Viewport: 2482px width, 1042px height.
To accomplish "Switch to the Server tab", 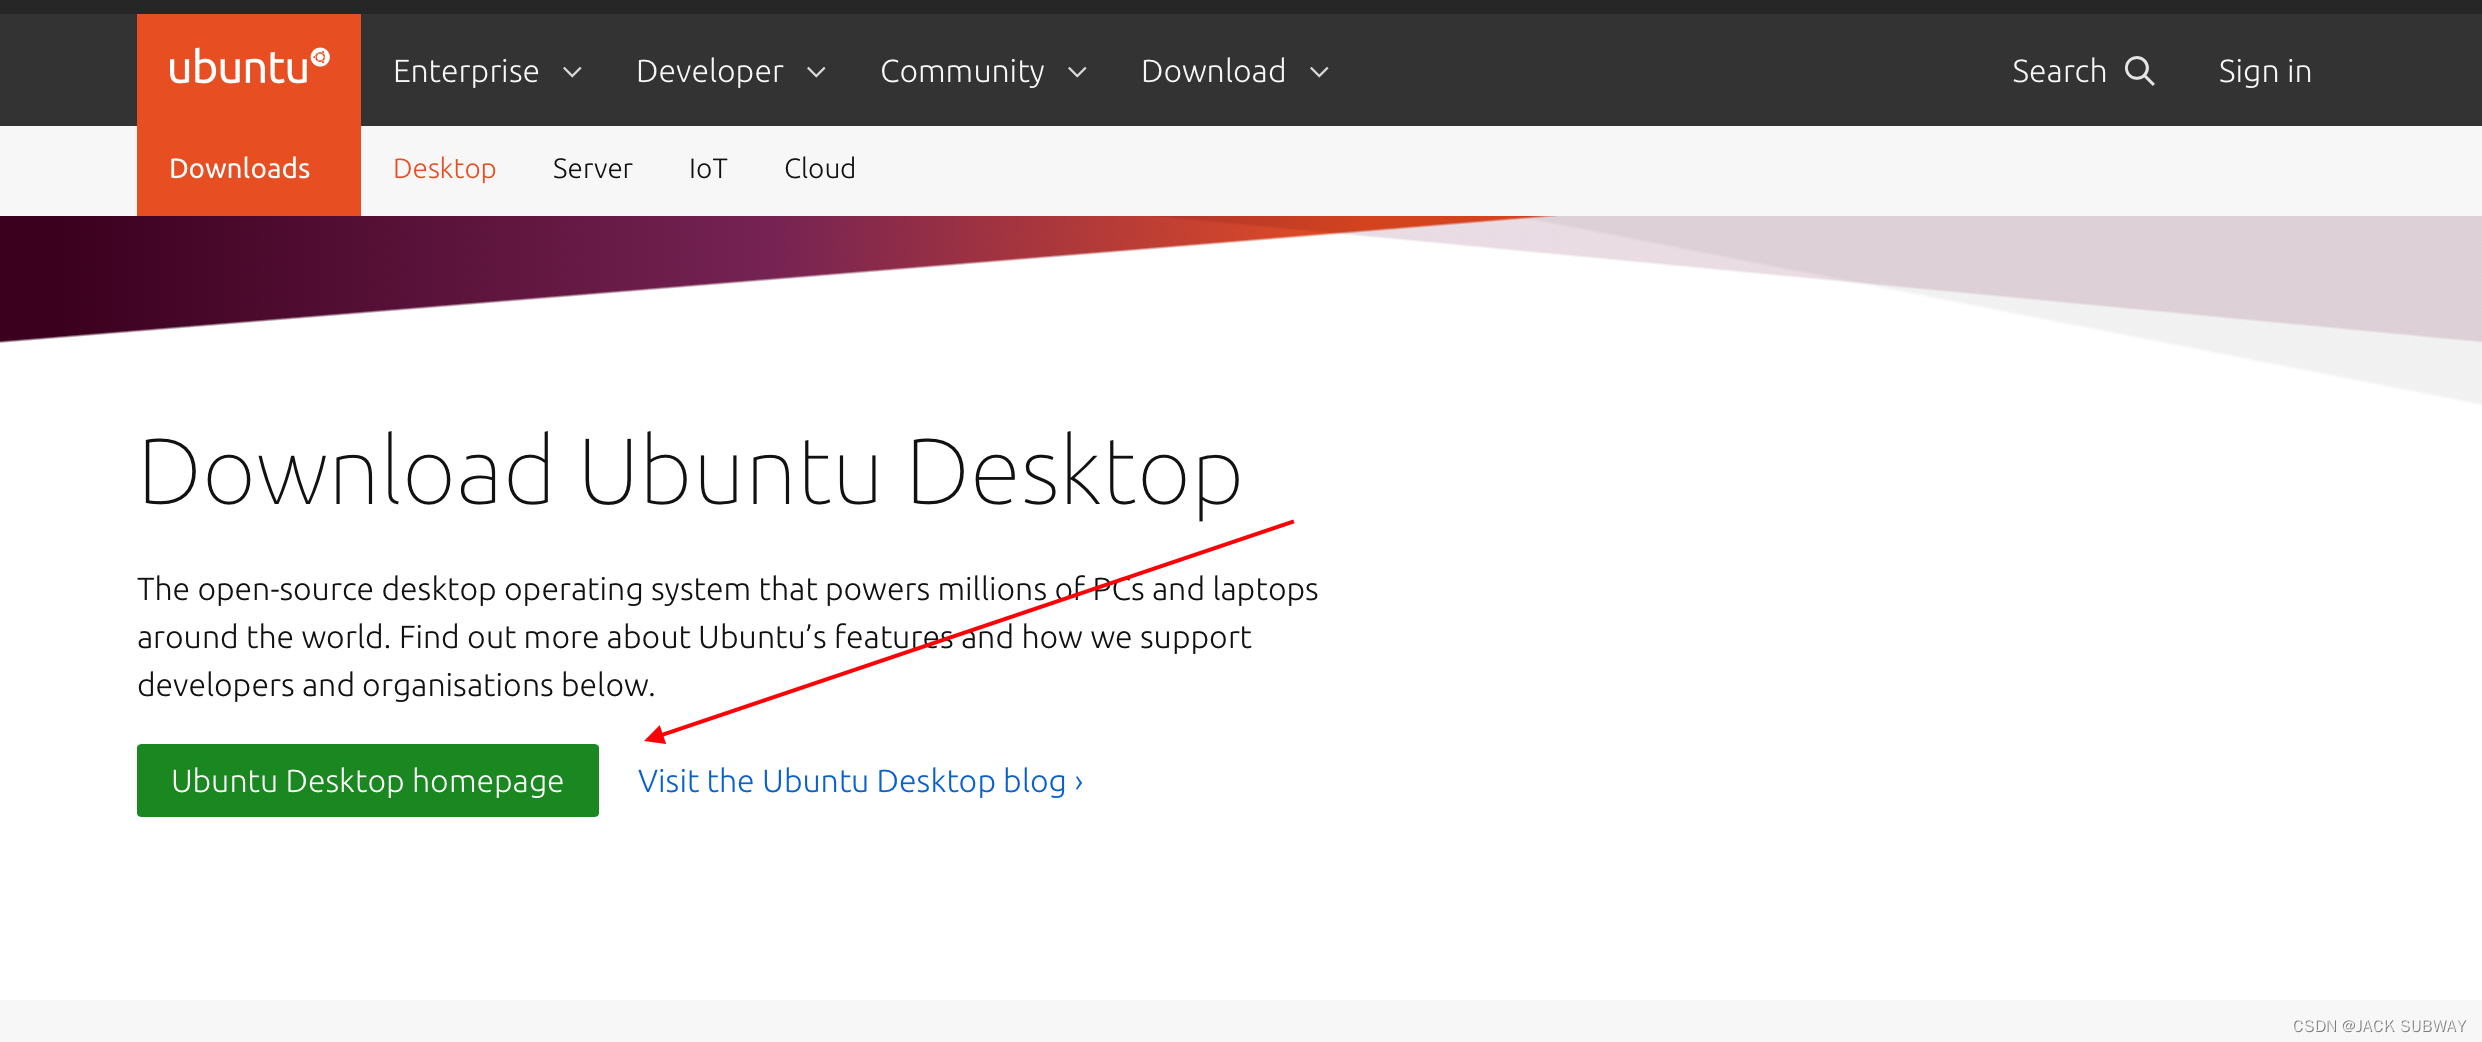I will [592, 168].
